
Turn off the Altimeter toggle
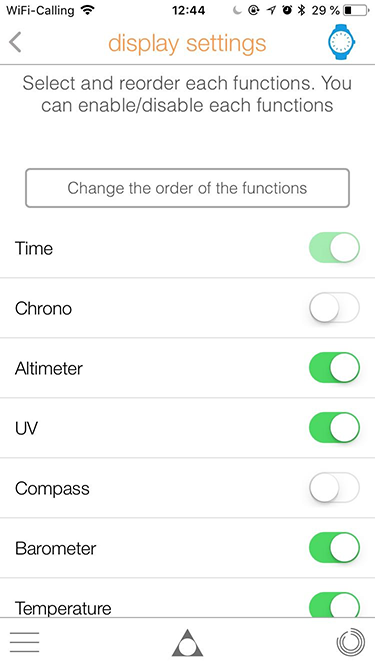click(x=334, y=368)
